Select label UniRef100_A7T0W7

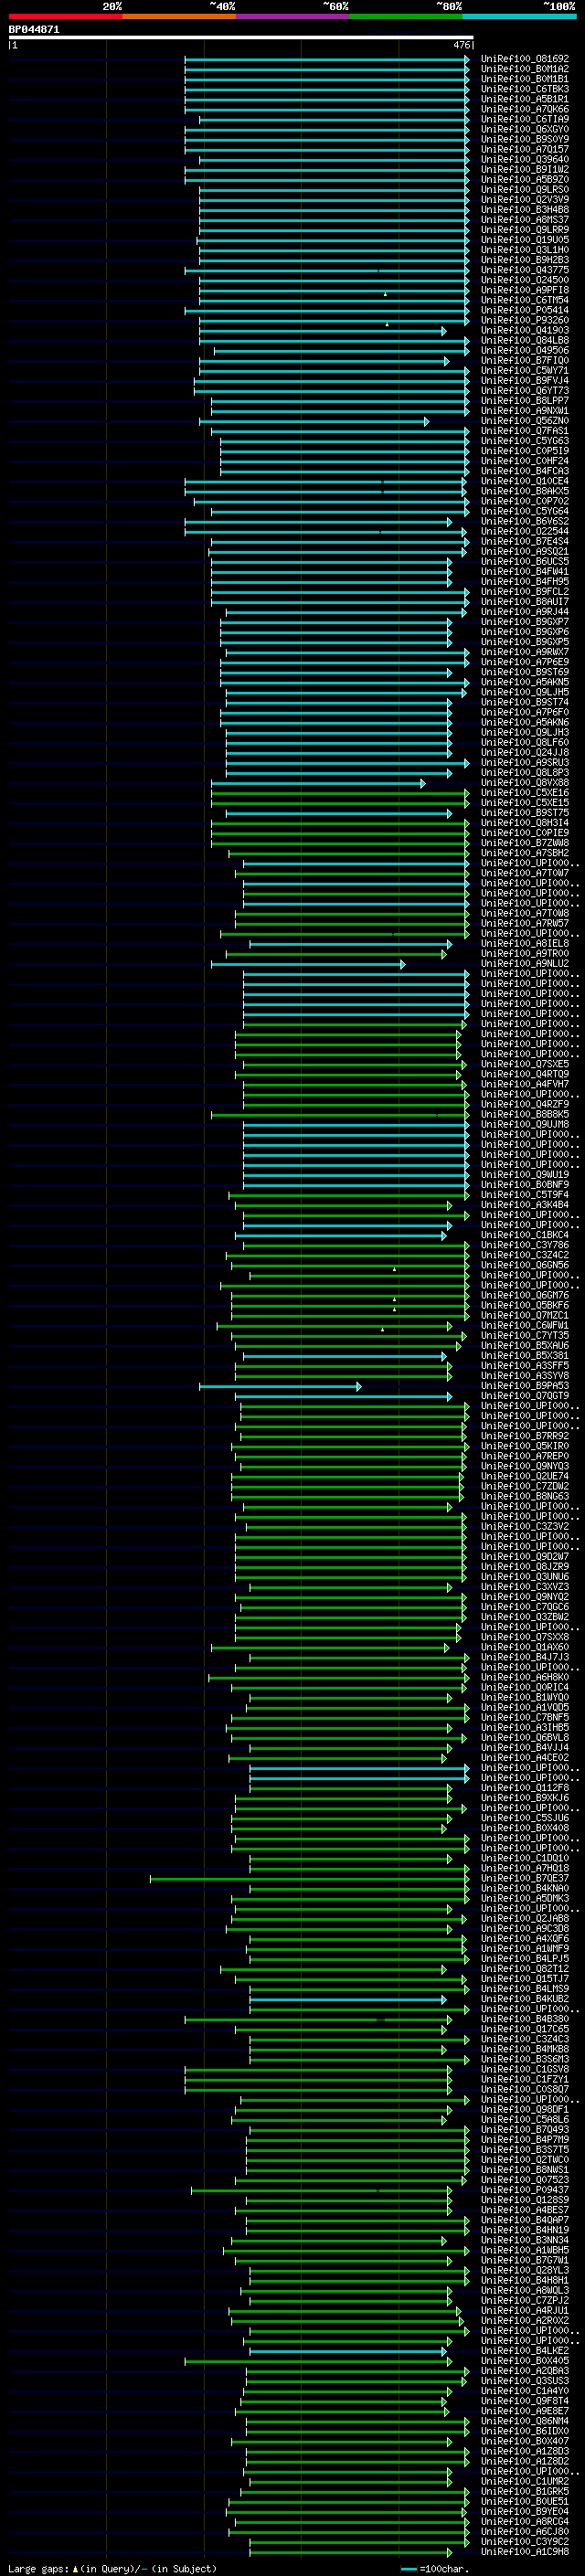525,873
